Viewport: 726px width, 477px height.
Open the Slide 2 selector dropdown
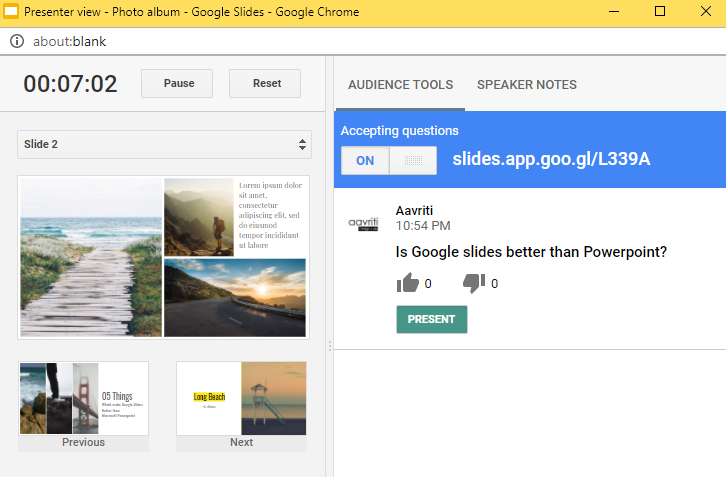[x=164, y=144]
